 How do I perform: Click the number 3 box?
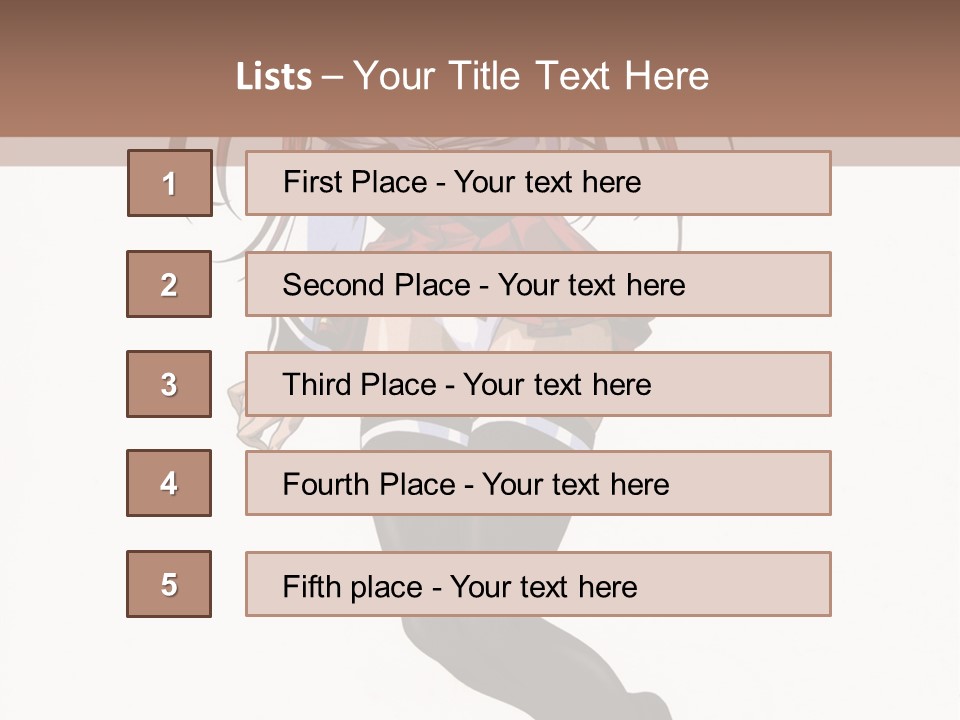click(169, 384)
